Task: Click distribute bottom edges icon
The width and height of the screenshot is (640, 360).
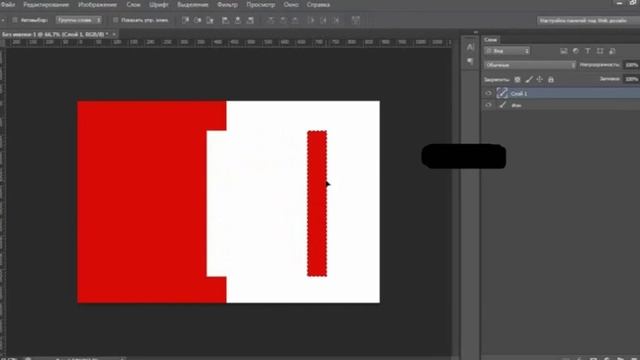Action: 295,20
